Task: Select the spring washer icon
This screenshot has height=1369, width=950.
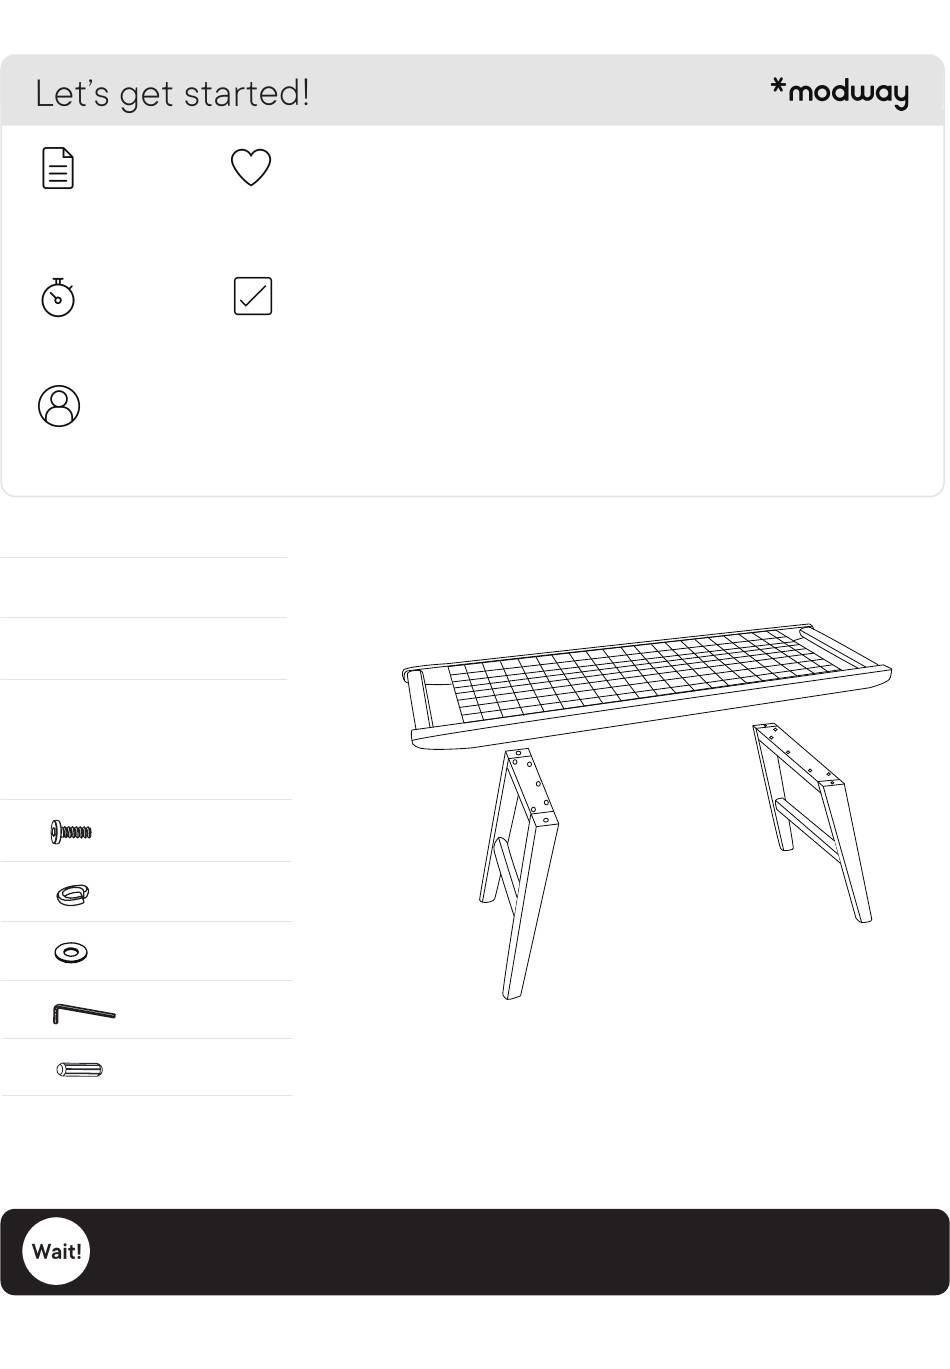Action: pyautogui.click(x=73, y=894)
